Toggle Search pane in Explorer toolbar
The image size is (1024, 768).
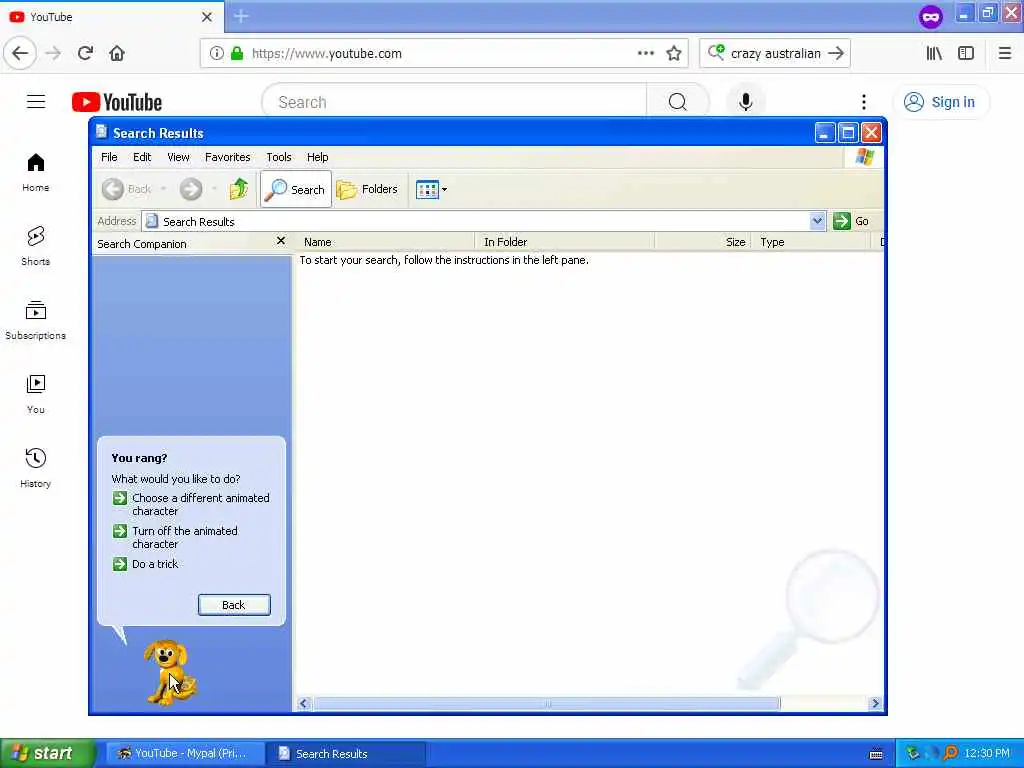[x=296, y=189]
